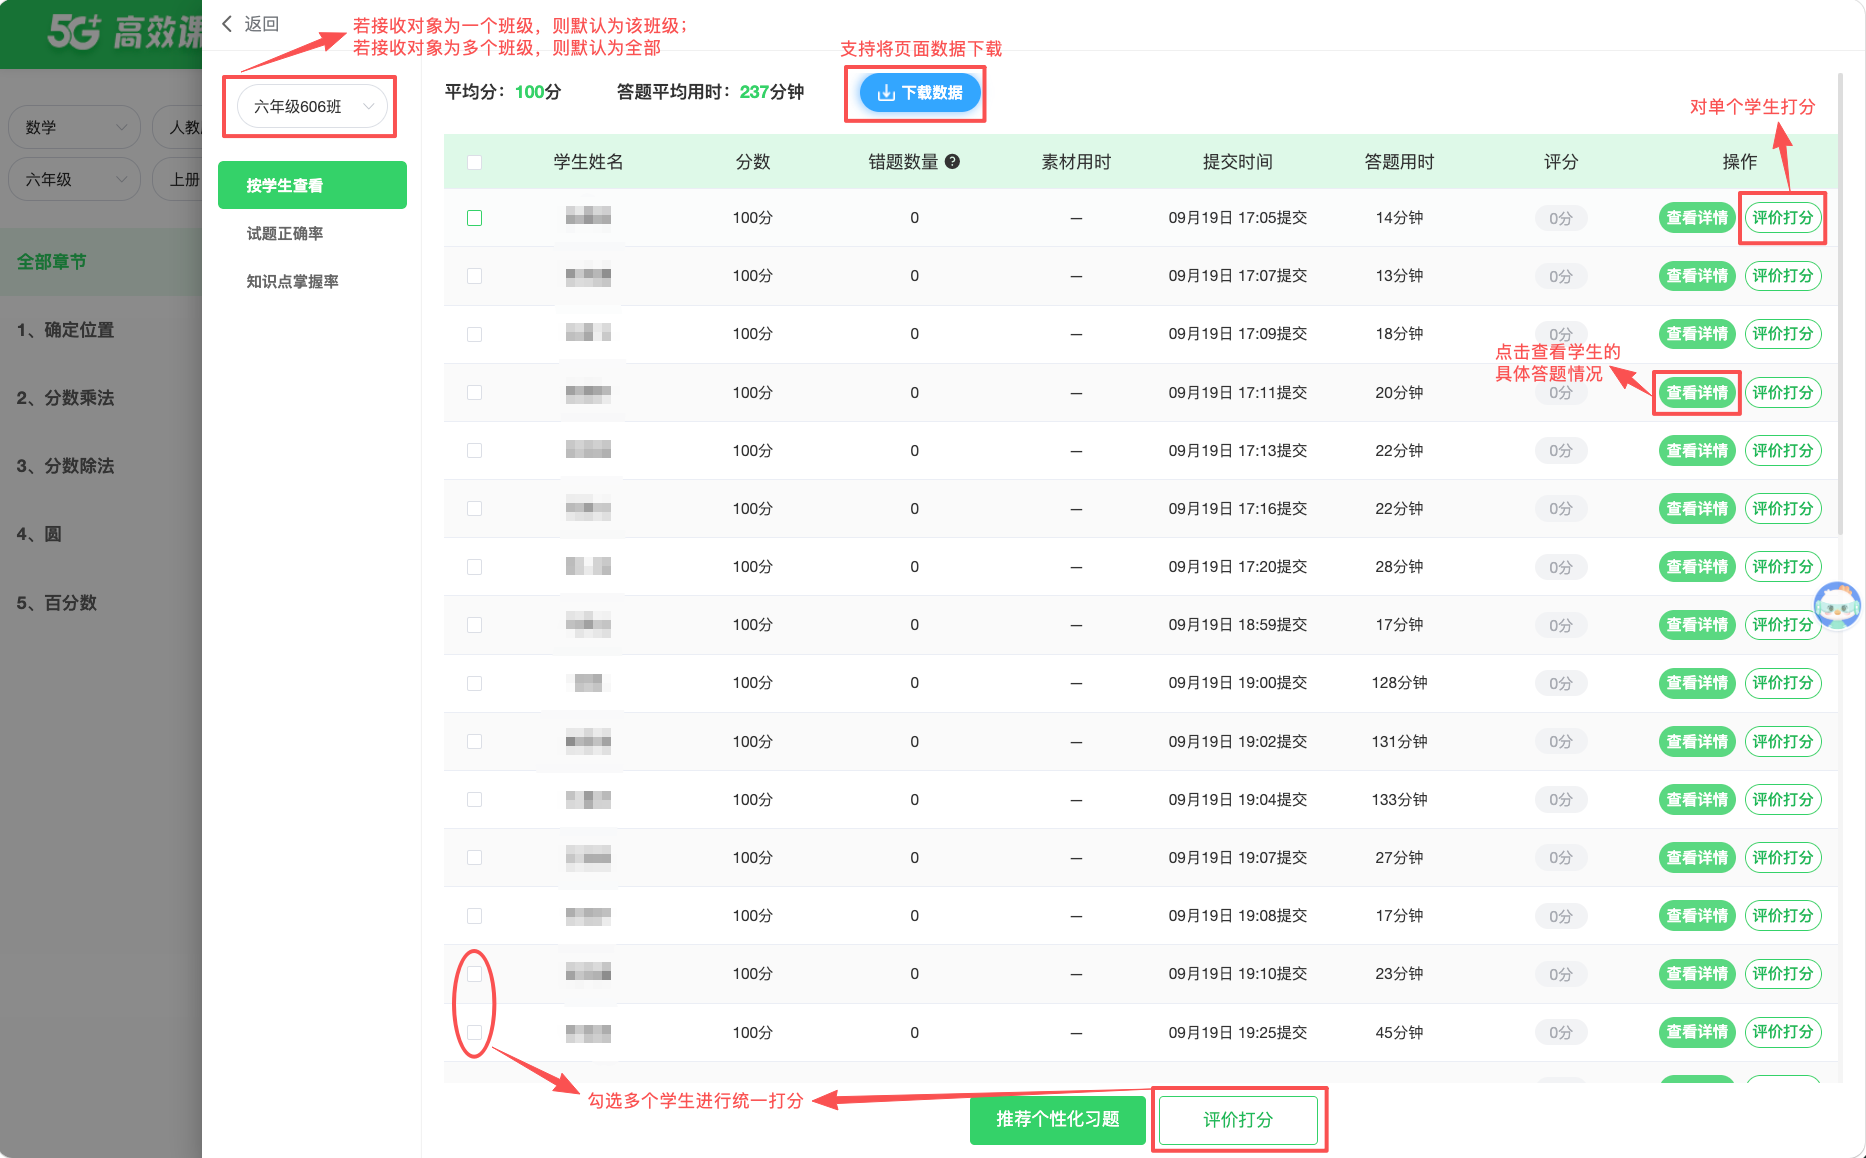Click the 下载数据 download button
The width and height of the screenshot is (1866, 1158).
pyautogui.click(x=920, y=93)
